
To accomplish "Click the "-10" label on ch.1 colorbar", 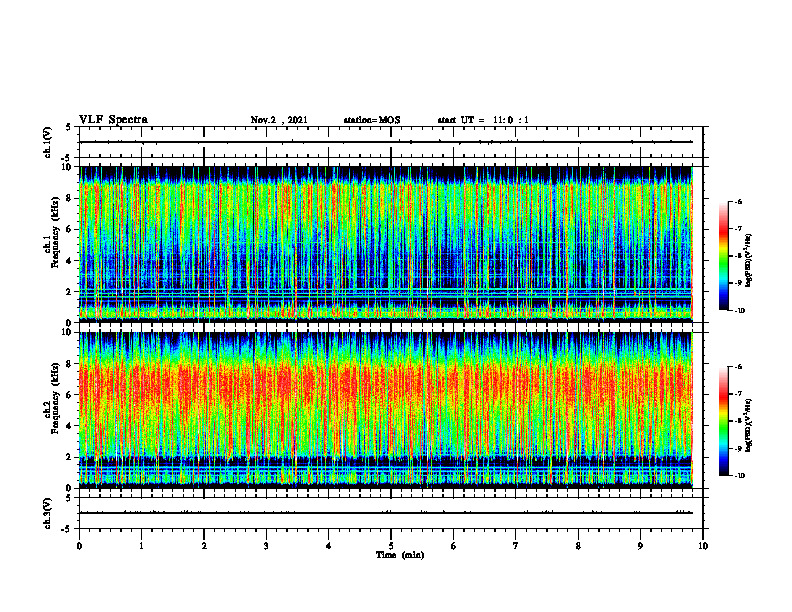I will pyautogui.click(x=740, y=311).
